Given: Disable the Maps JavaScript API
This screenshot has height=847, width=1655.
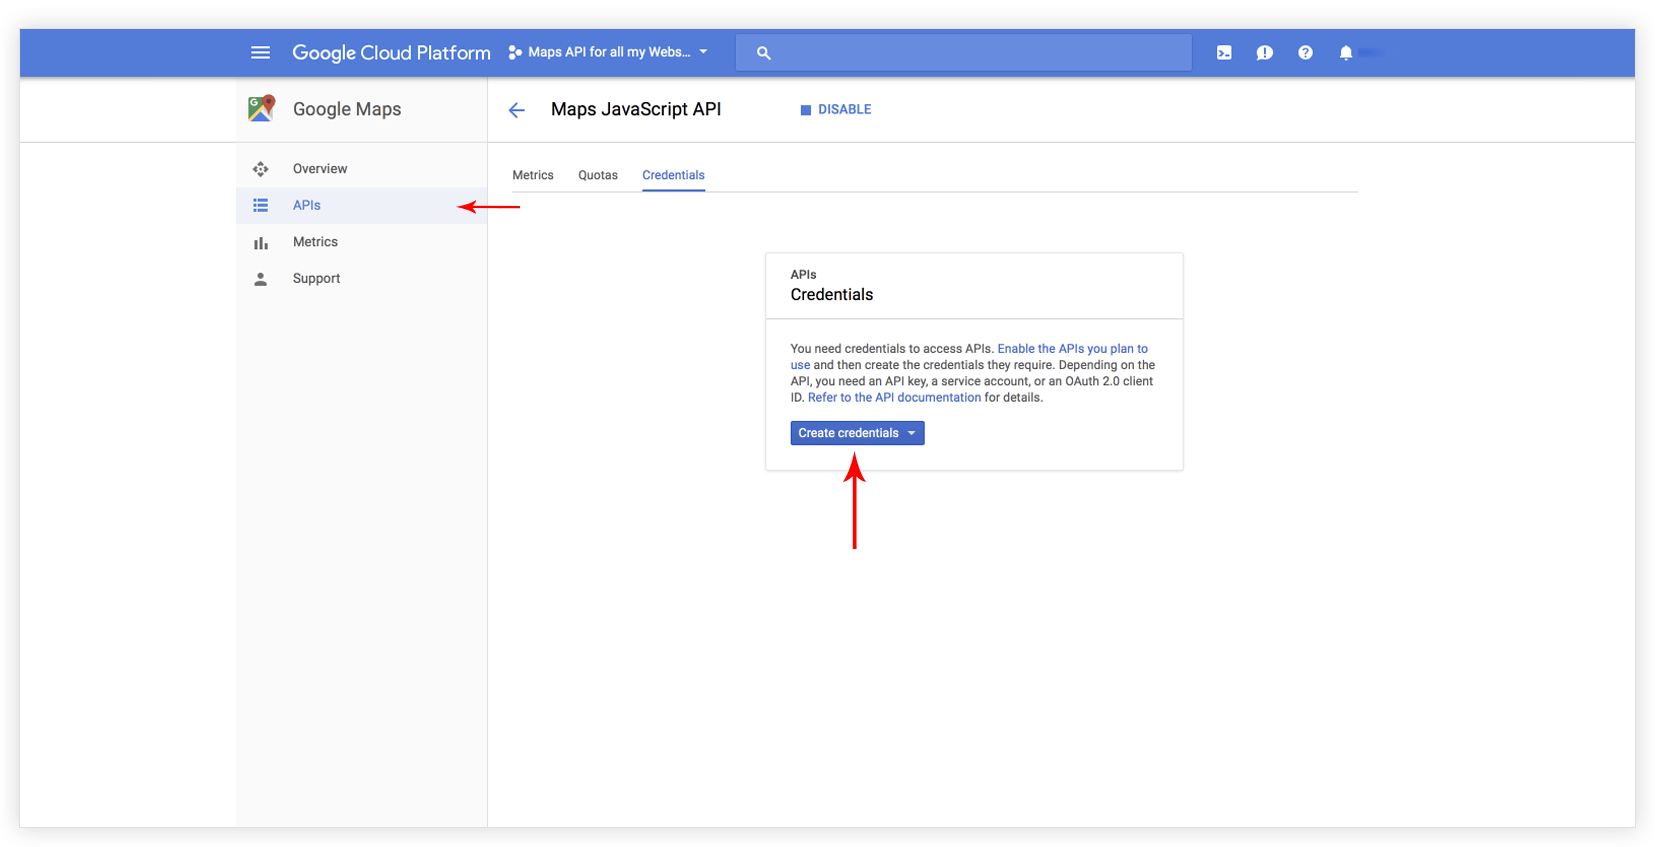Looking at the screenshot, I should (836, 110).
